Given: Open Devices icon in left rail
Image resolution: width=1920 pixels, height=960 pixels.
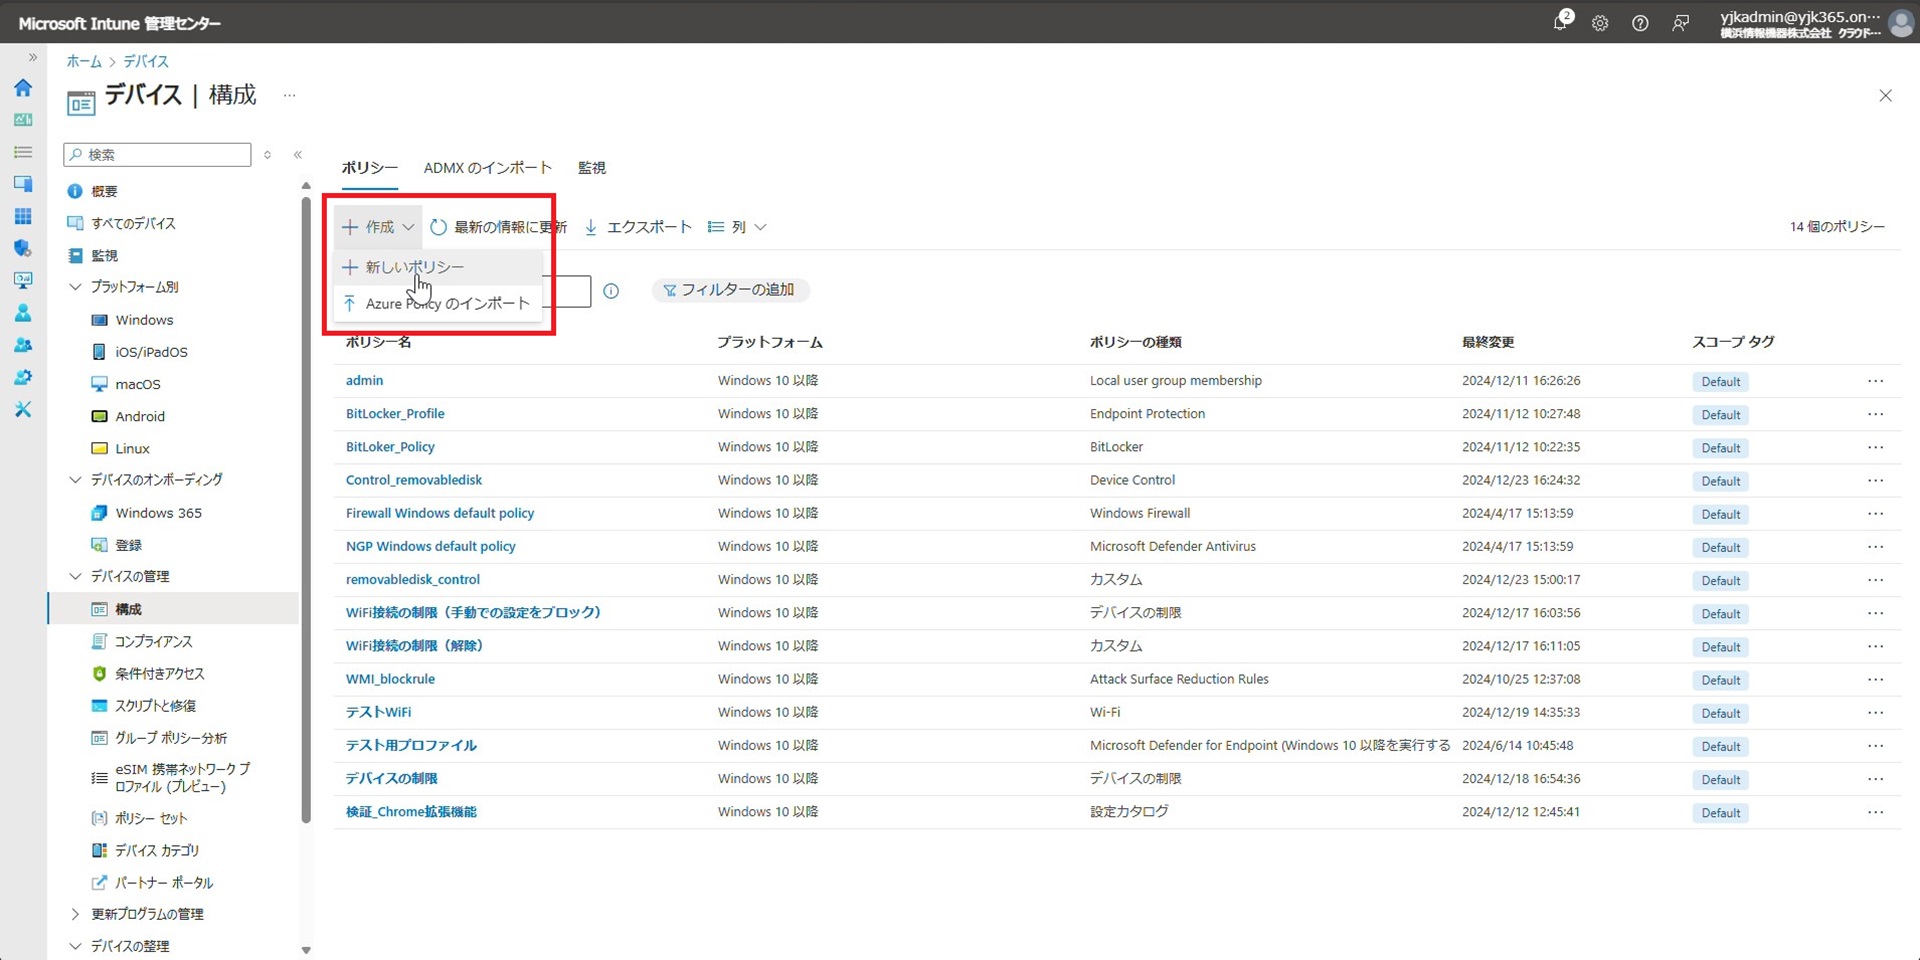Looking at the screenshot, I should (23, 184).
